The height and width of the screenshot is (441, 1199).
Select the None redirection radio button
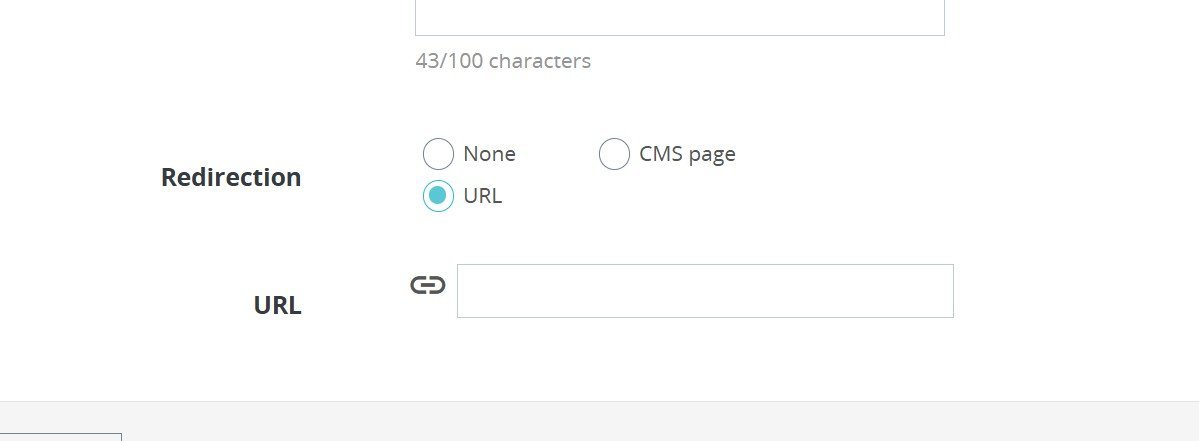[438, 154]
